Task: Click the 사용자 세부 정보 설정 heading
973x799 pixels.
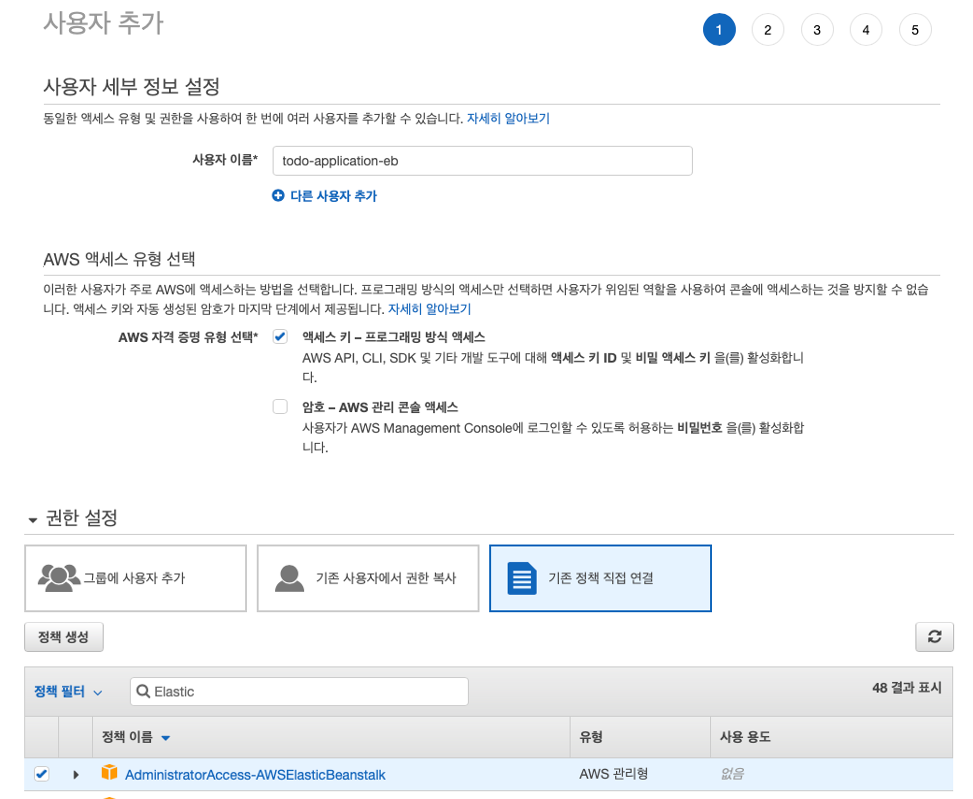Action: pyautogui.click(x=132, y=86)
